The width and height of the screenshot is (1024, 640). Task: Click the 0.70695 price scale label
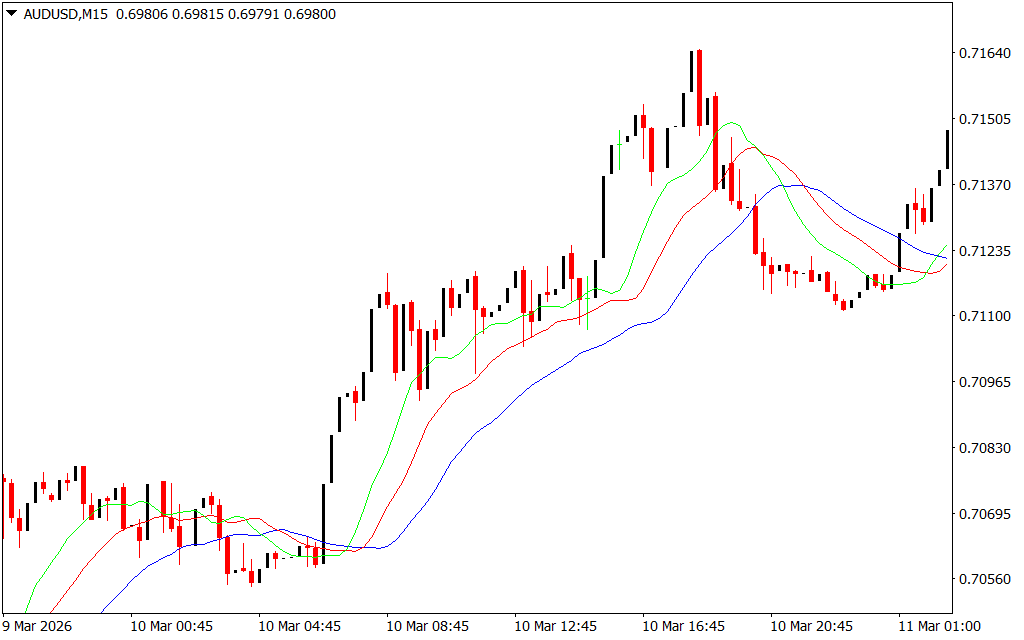pyautogui.click(x=984, y=514)
